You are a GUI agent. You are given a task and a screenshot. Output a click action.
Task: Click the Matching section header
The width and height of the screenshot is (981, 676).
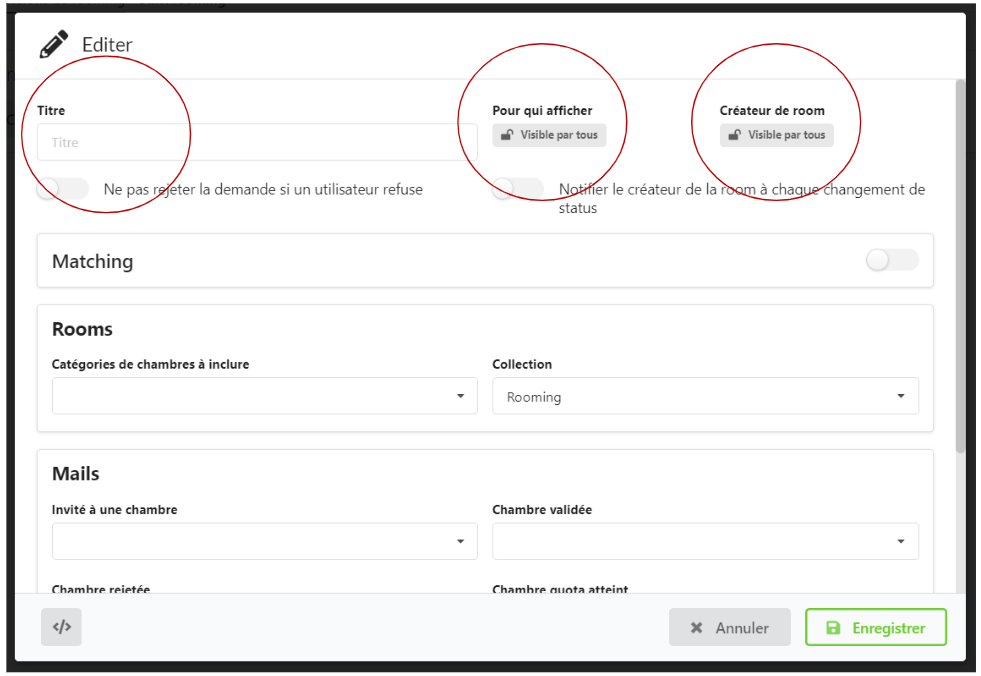(92, 261)
